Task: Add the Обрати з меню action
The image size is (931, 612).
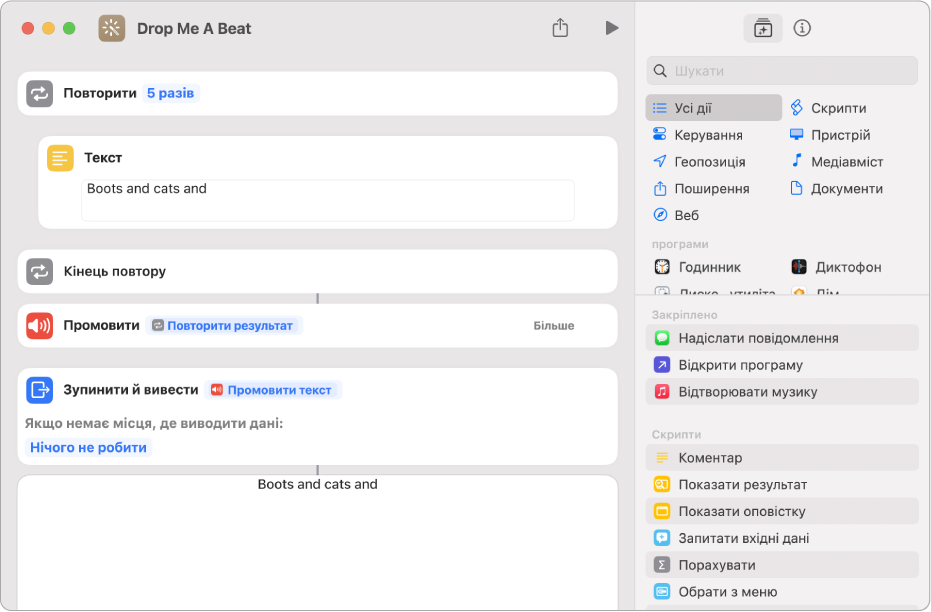Action: tap(782, 591)
